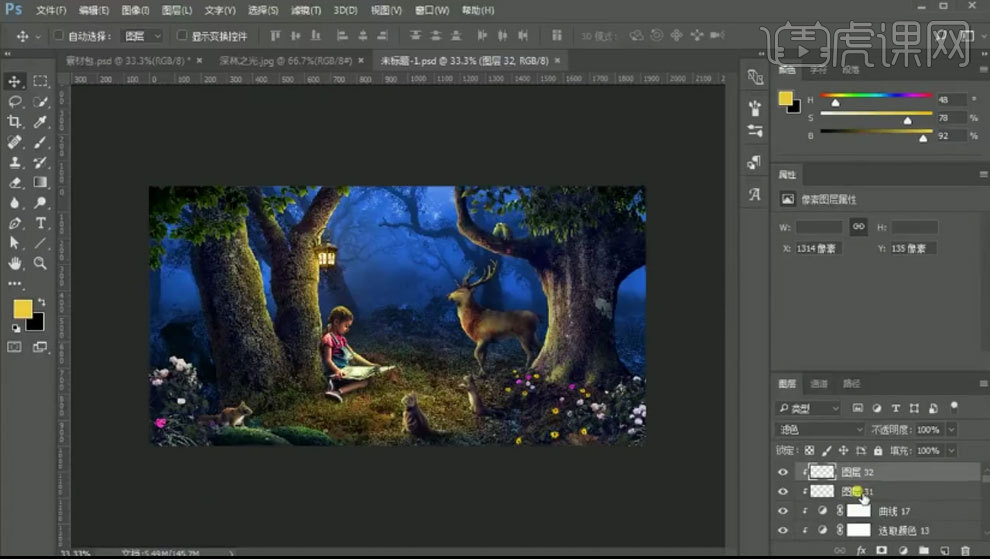Select the Horizontal Type tool
The width and height of the screenshot is (990, 559).
(40, 223)
